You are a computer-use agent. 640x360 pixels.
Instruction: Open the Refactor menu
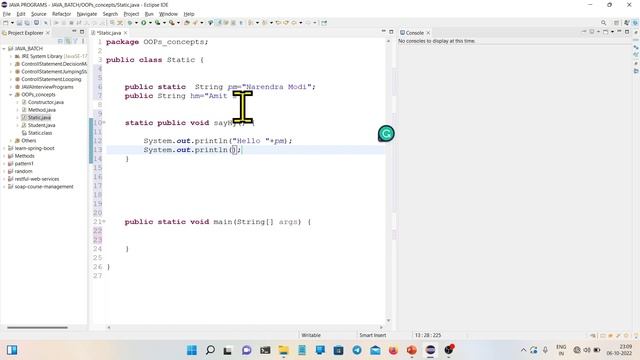pyautogui.click(x=61, y=14)
